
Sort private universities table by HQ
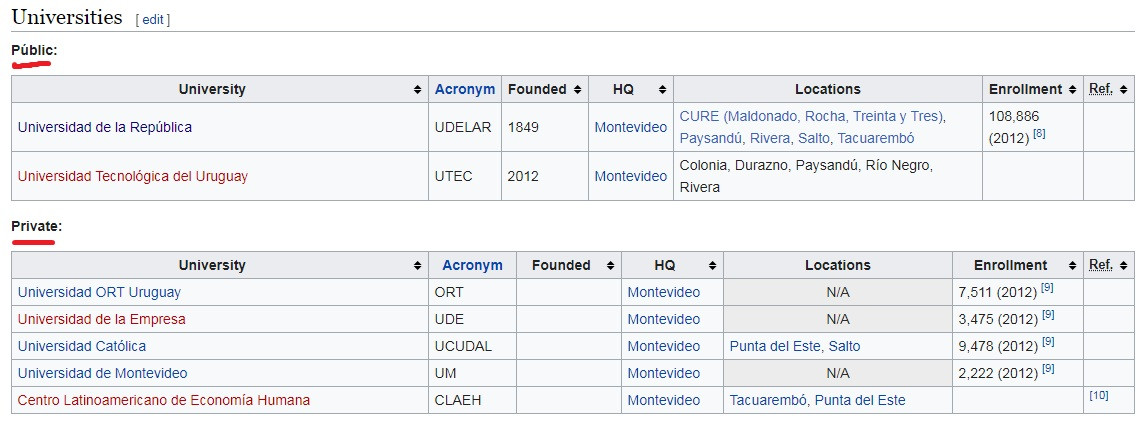(x=711, y=266)
